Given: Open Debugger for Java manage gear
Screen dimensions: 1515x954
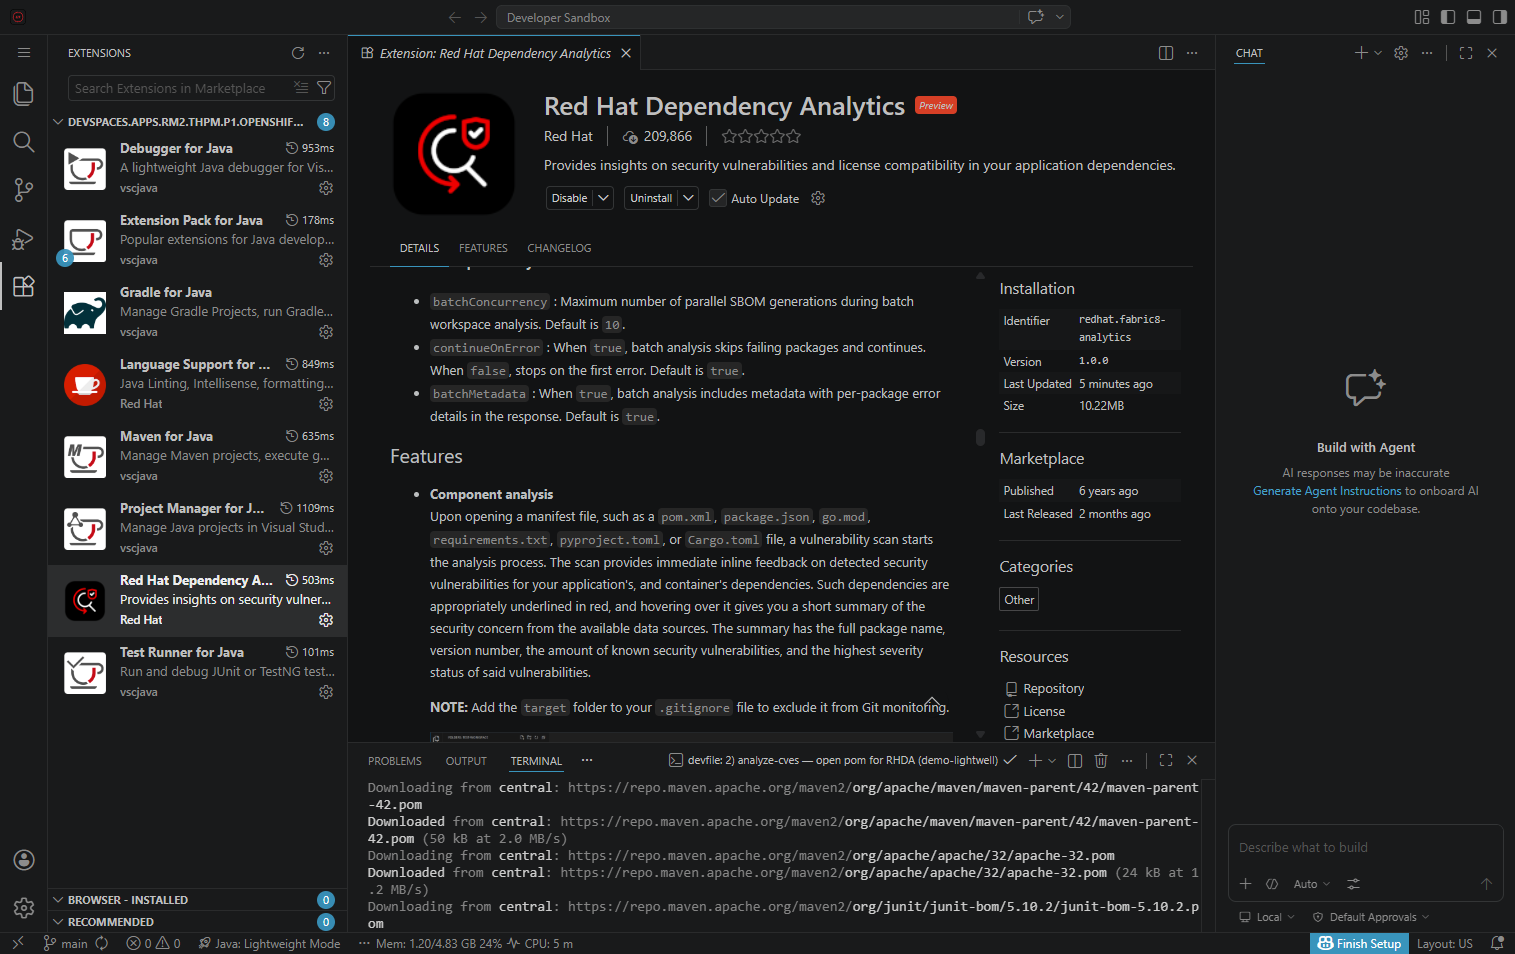Looking at the screenshot, I should pyautogui.click(x=326, y=188).
